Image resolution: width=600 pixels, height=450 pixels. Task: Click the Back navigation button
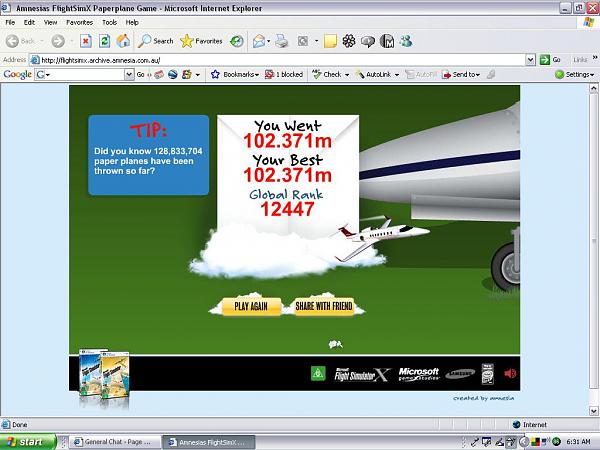pyautogui.click(x=20, y=41)
